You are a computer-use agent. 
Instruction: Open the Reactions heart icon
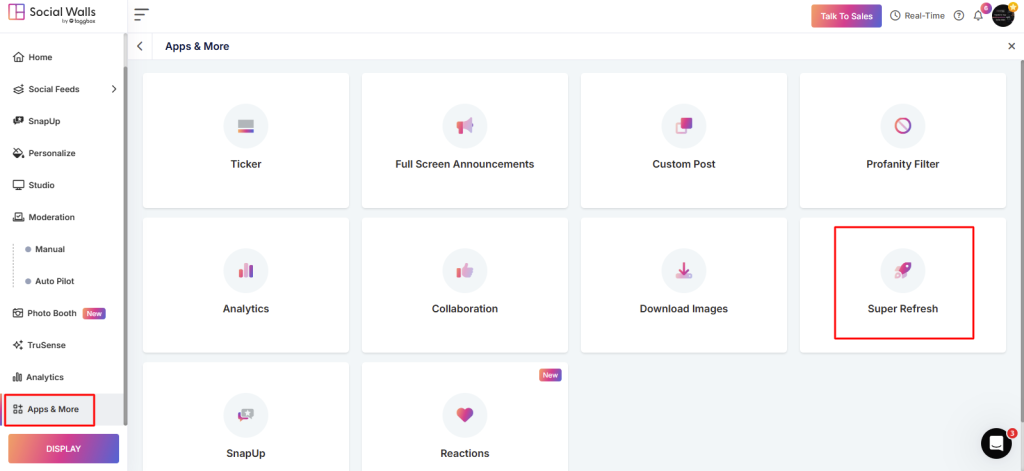[465, 414]
